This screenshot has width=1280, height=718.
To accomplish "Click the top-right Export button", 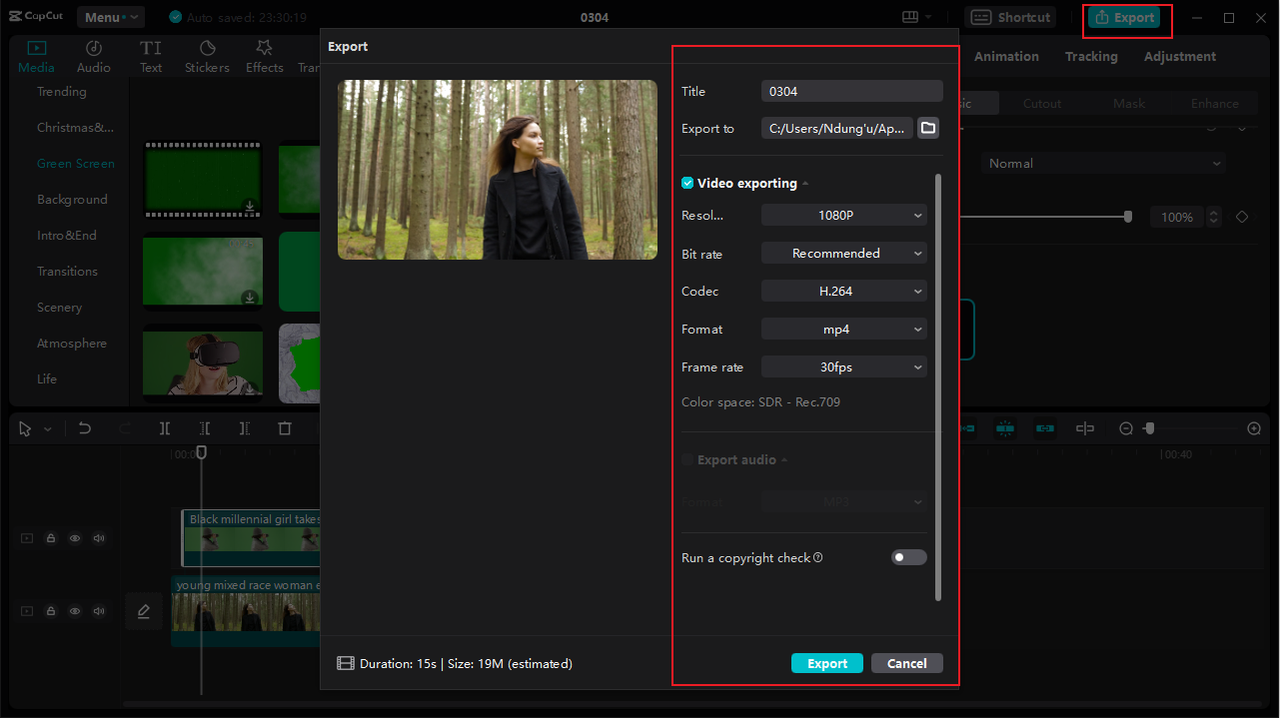I will [1125, 17].
